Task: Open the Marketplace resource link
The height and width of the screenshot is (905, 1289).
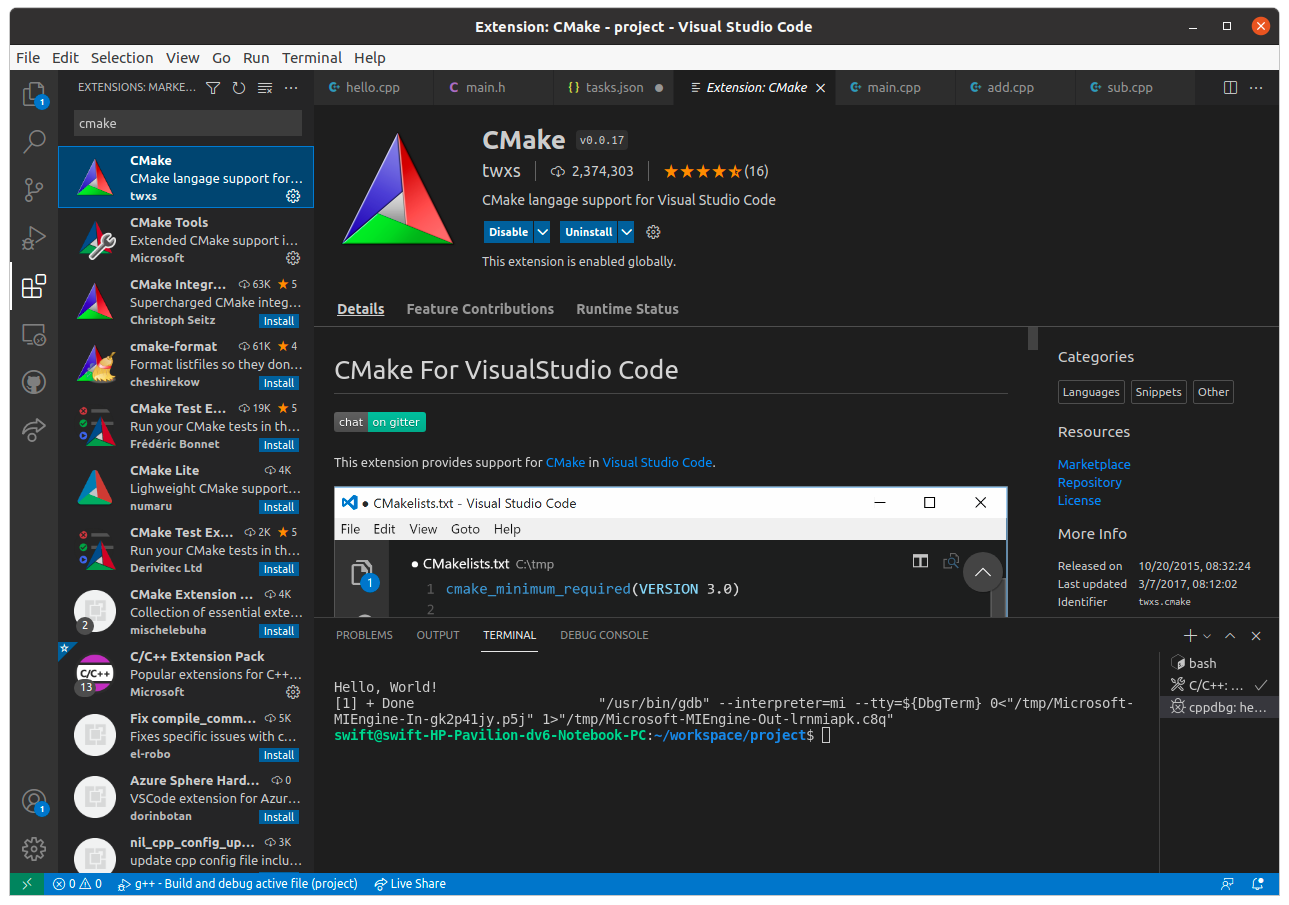Action: (x=1094, y=464)
